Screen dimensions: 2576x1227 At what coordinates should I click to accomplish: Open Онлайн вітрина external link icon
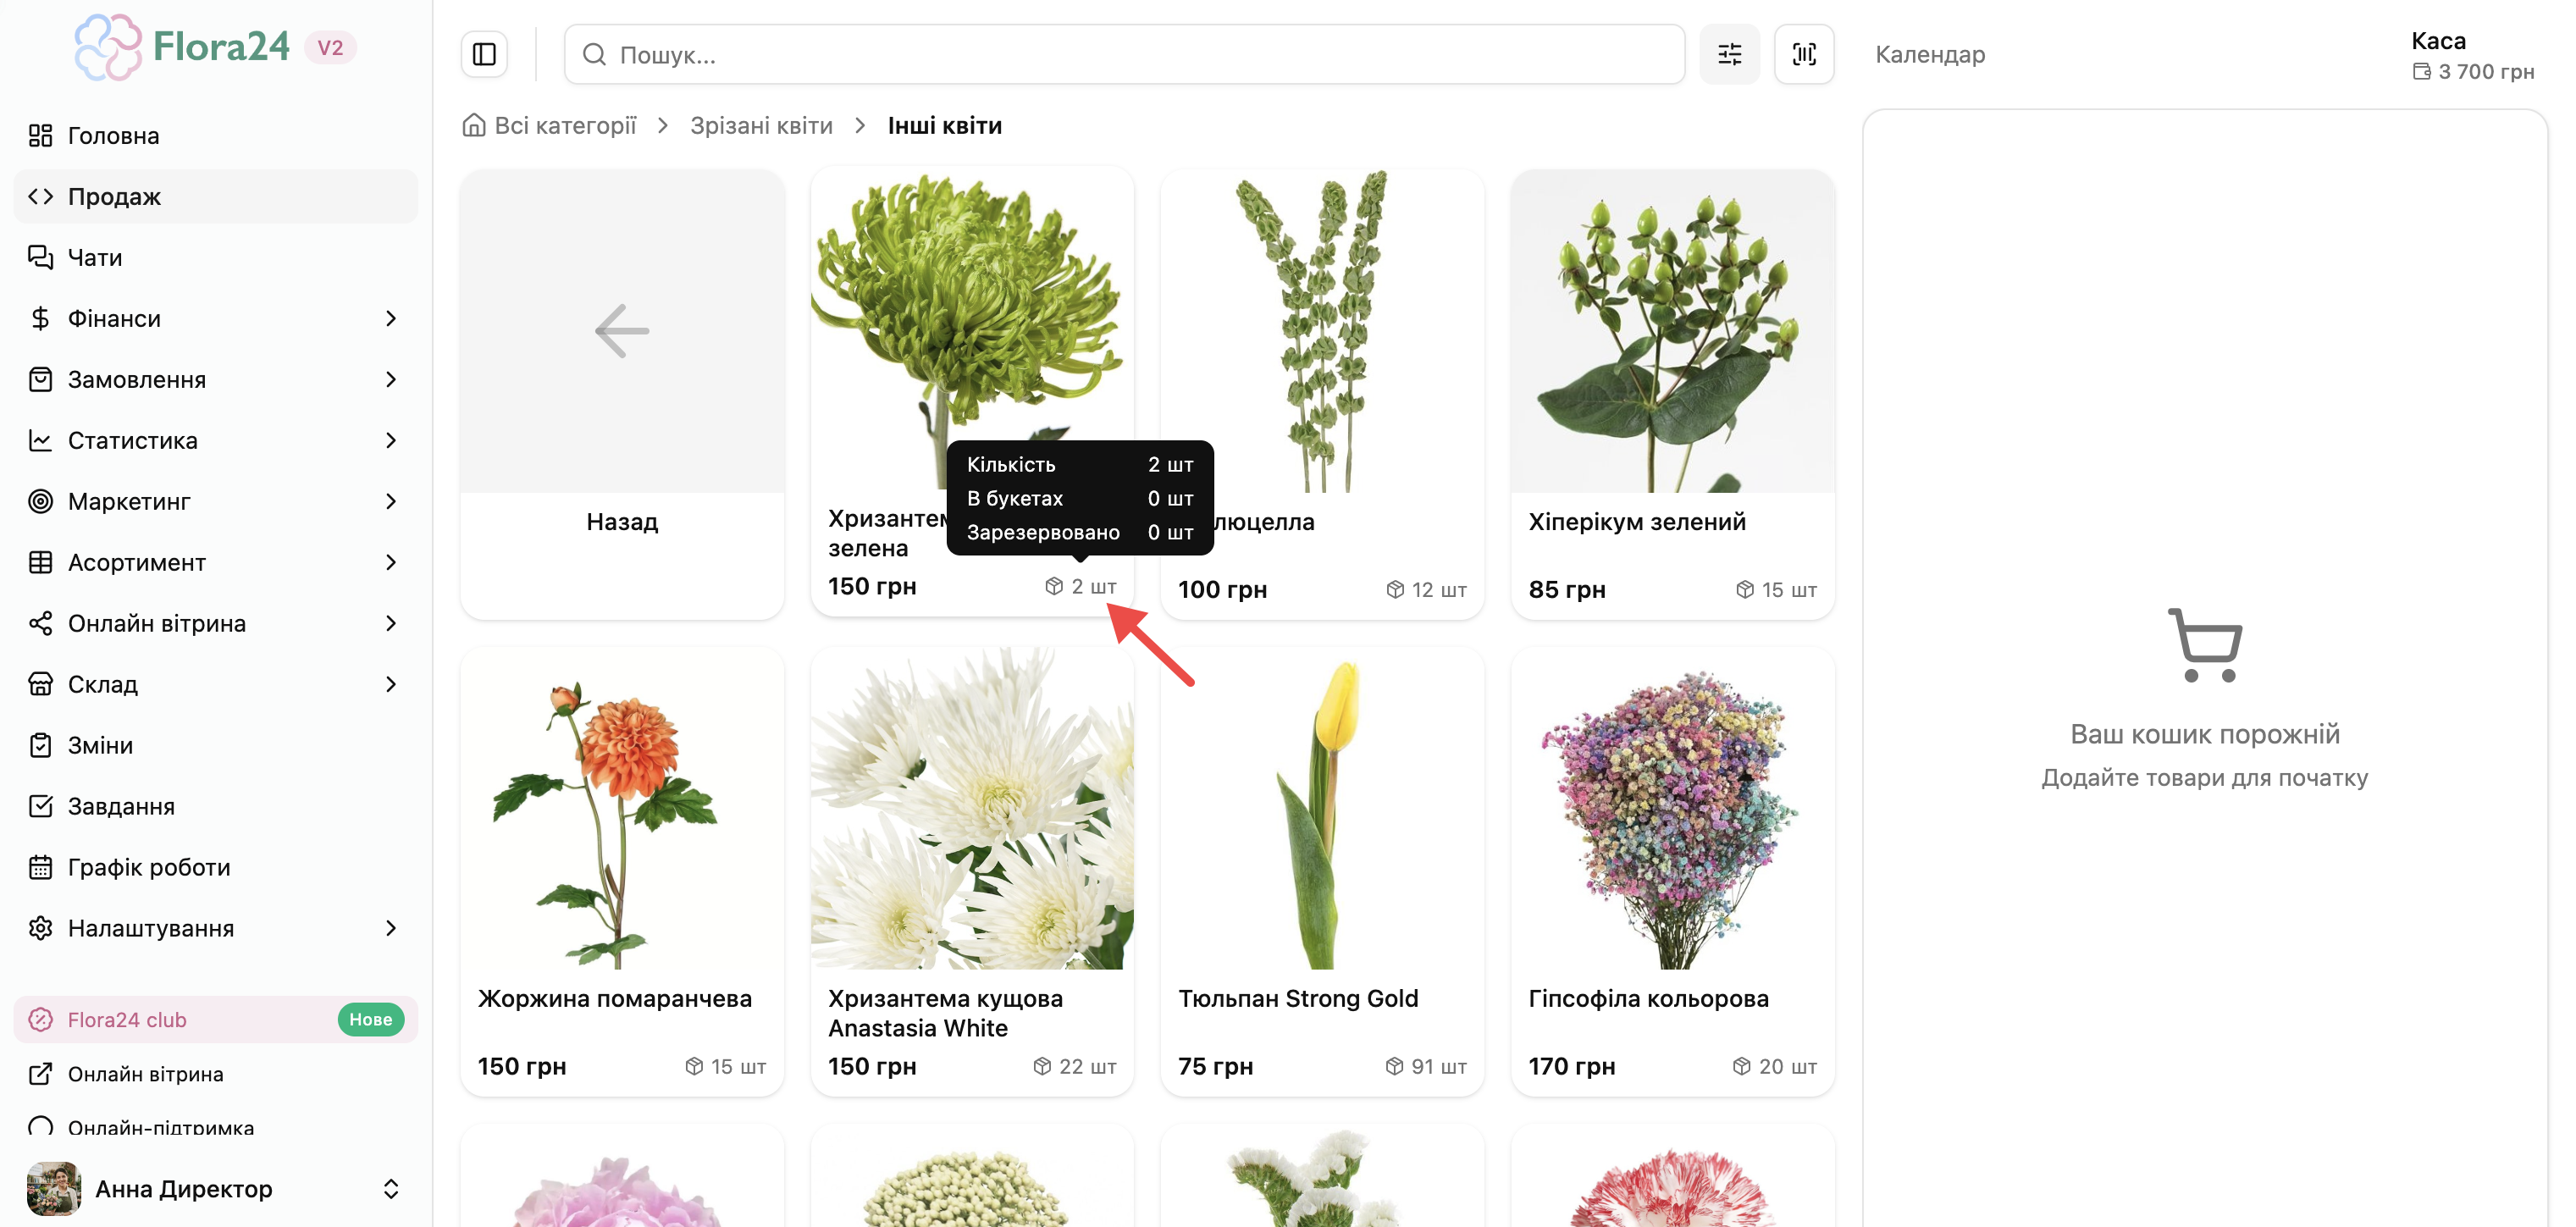(40, 1074)
